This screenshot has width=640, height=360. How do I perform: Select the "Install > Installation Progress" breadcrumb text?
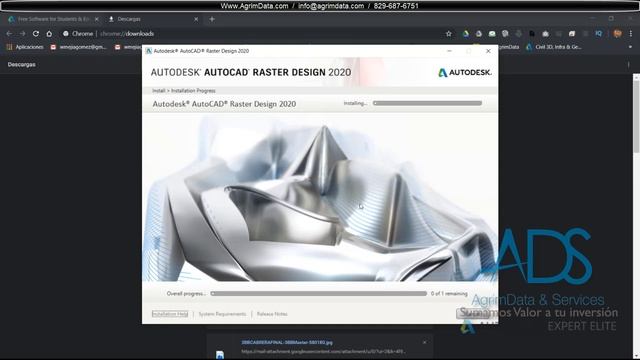point(184,91)
